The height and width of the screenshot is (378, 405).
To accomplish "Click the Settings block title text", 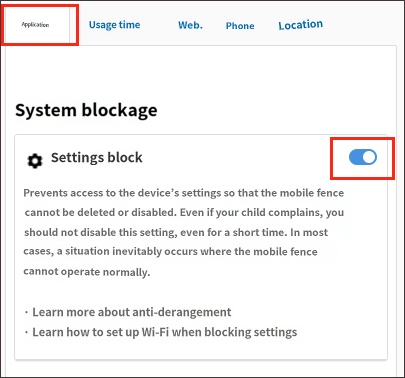I will 97,157.
